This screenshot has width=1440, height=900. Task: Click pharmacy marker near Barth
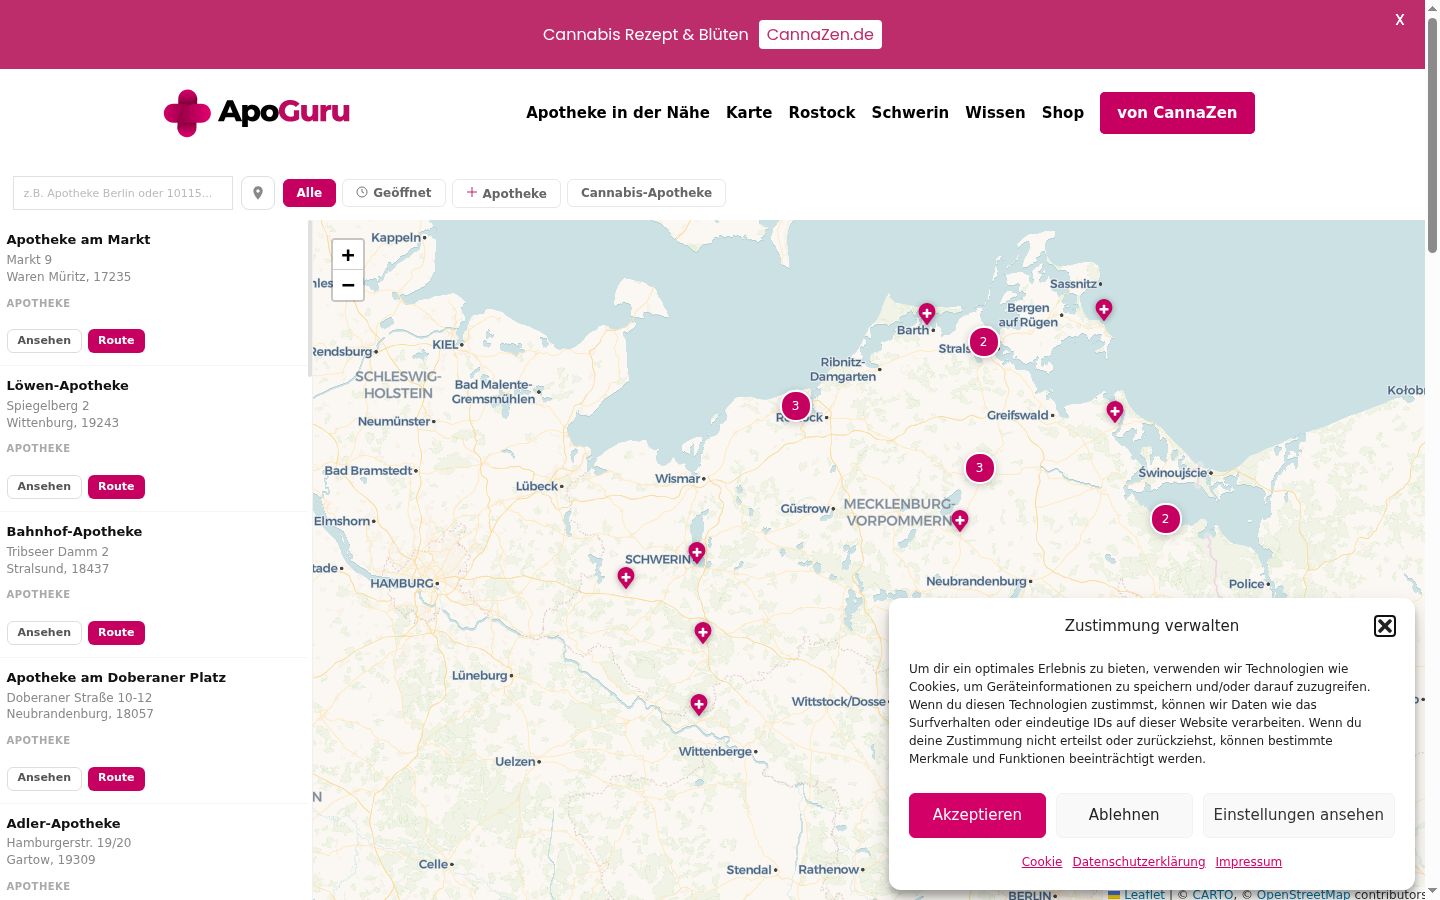point(927,315)
